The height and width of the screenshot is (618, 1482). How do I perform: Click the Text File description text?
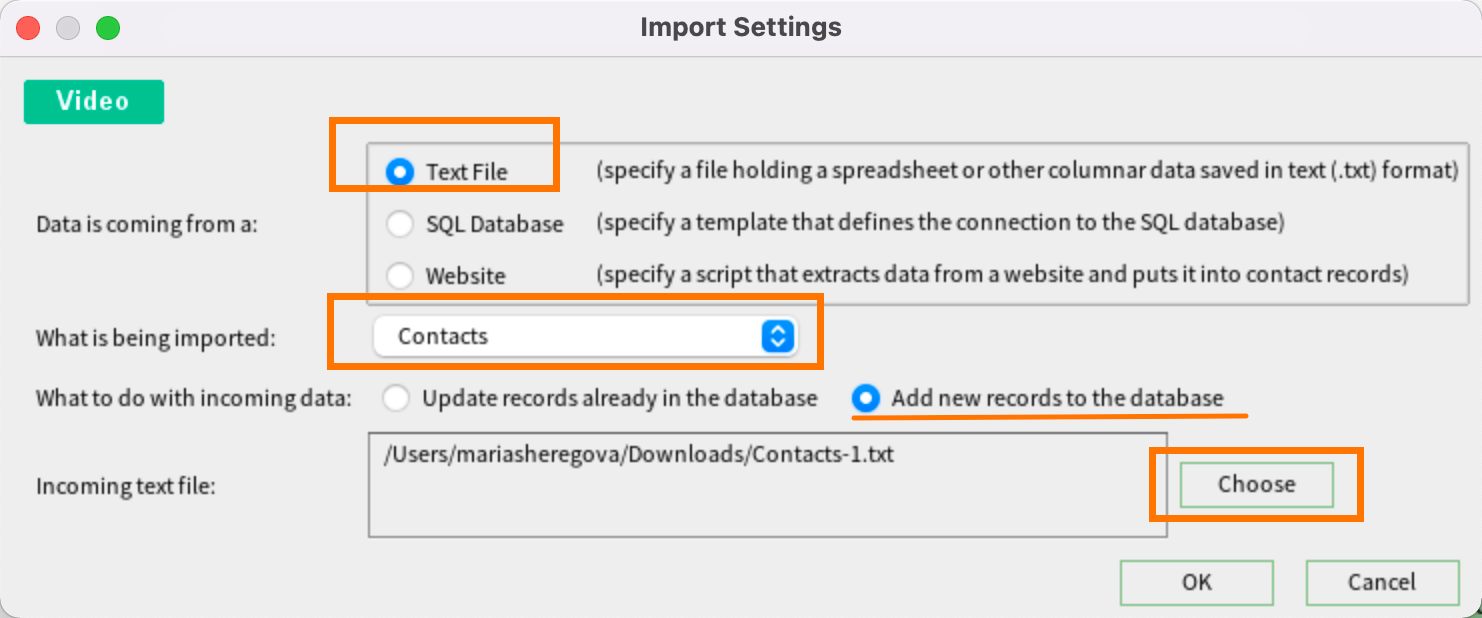1027,171
